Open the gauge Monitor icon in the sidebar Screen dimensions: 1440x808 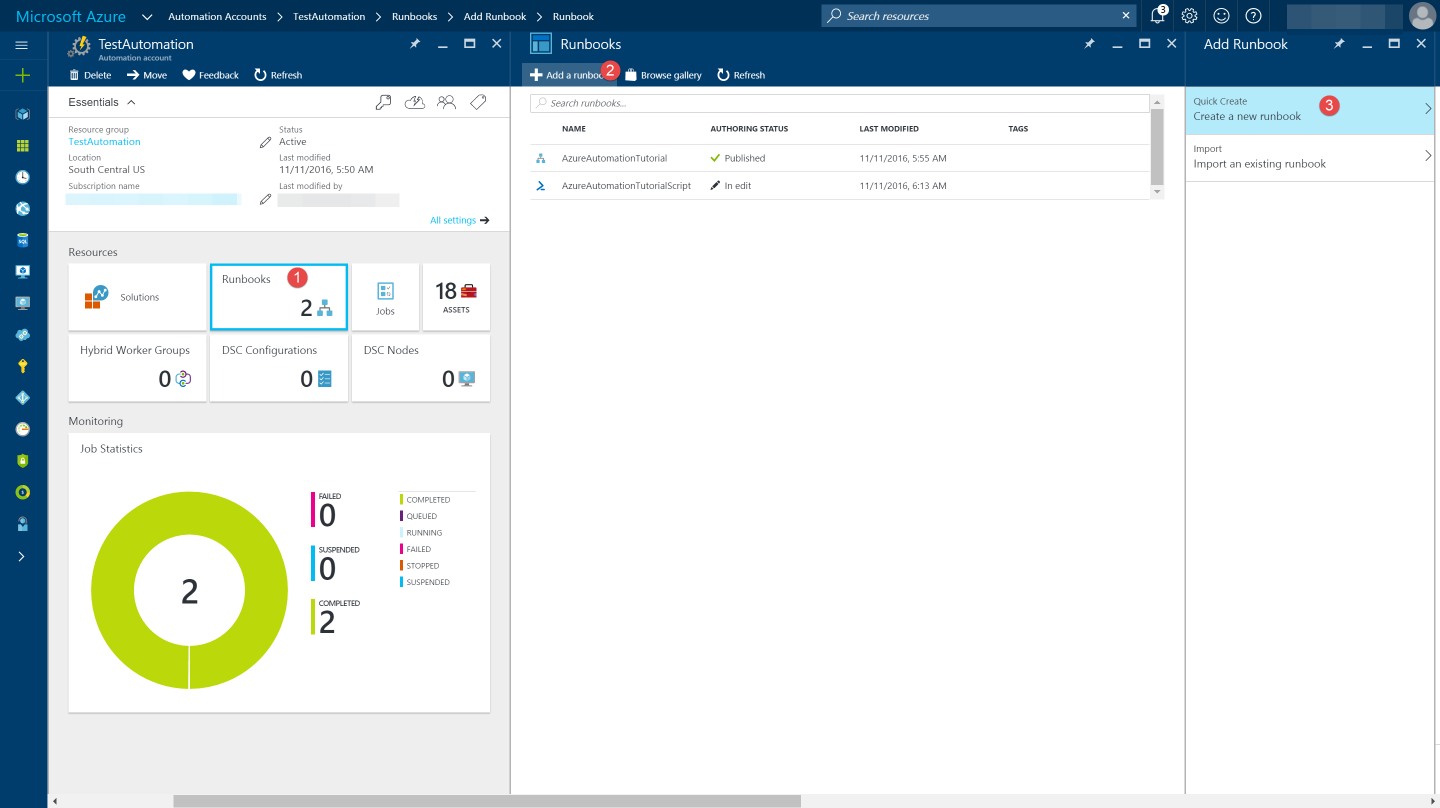[22, 429]
